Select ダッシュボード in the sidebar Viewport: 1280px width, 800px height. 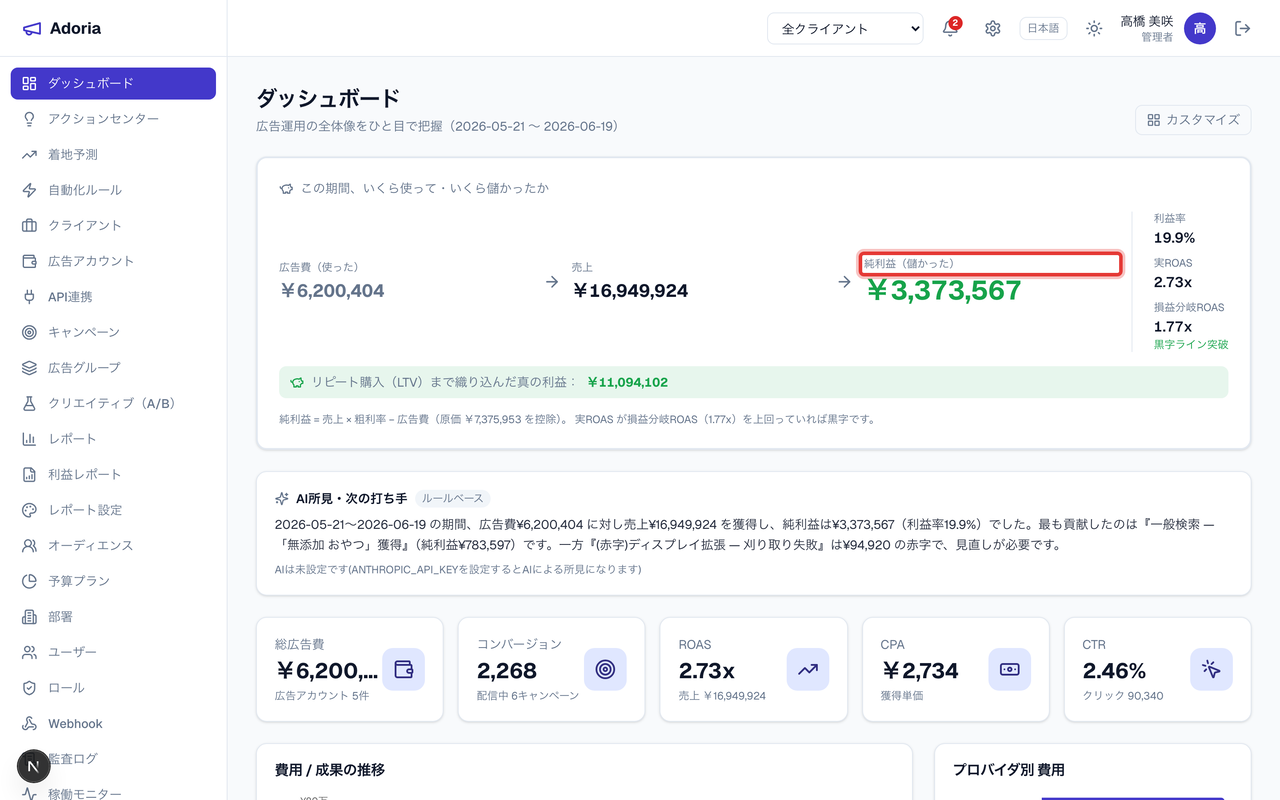113,83
